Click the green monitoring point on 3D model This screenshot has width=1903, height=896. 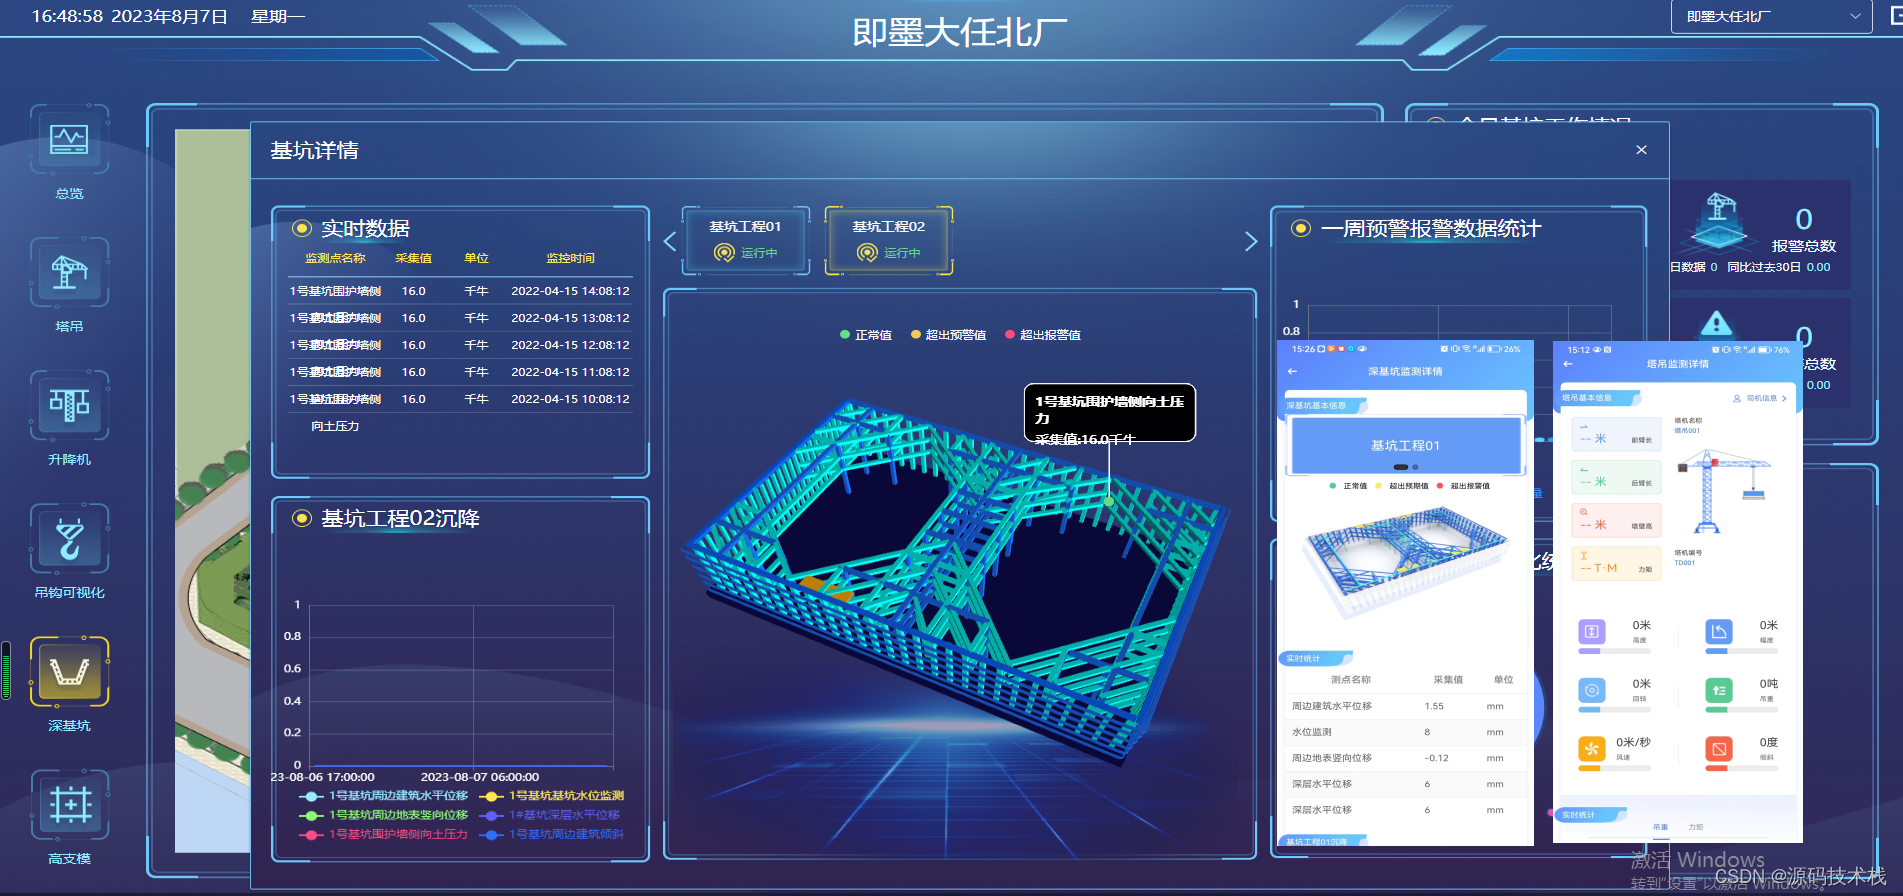(x=1109, y=501)
